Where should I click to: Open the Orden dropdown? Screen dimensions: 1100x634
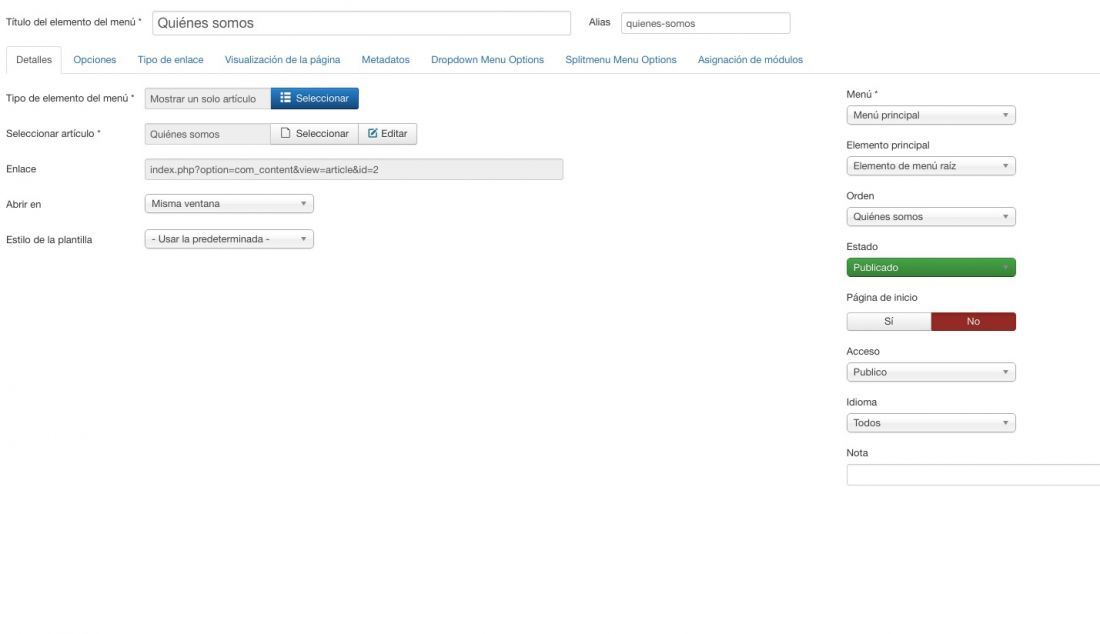click(931, 217)
